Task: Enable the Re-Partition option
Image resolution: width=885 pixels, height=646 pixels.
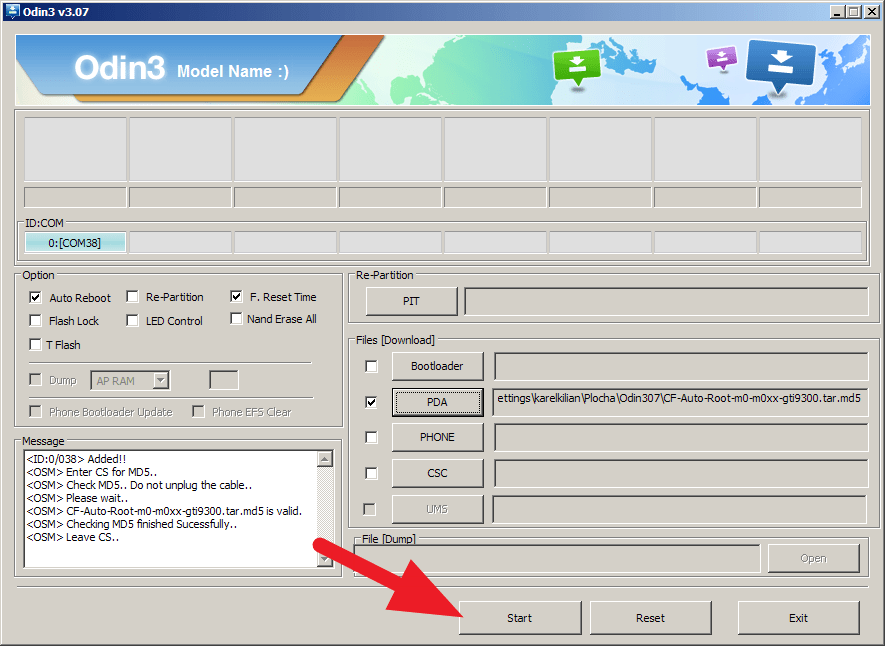Action: (133, 297)
